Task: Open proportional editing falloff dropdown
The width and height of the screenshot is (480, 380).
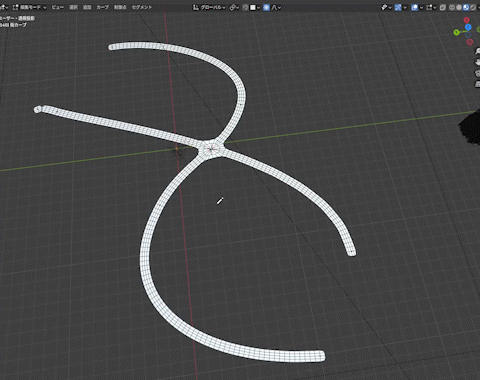Action: 276,7
